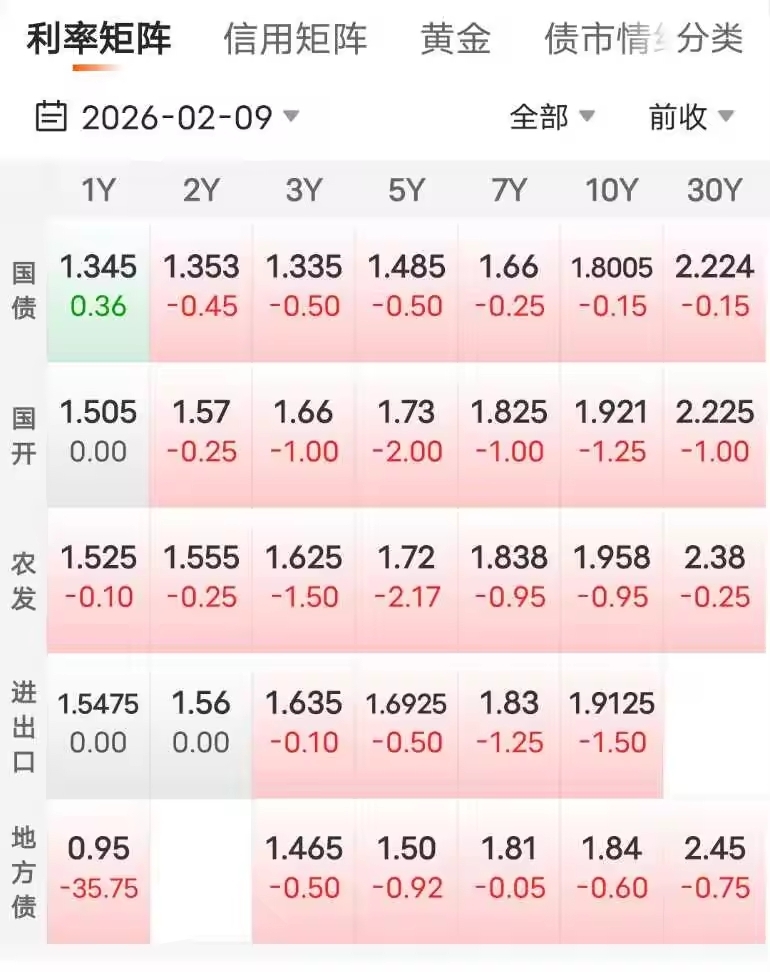Select the 国开 row label
The image size is (770, 972).
[23, 433]
